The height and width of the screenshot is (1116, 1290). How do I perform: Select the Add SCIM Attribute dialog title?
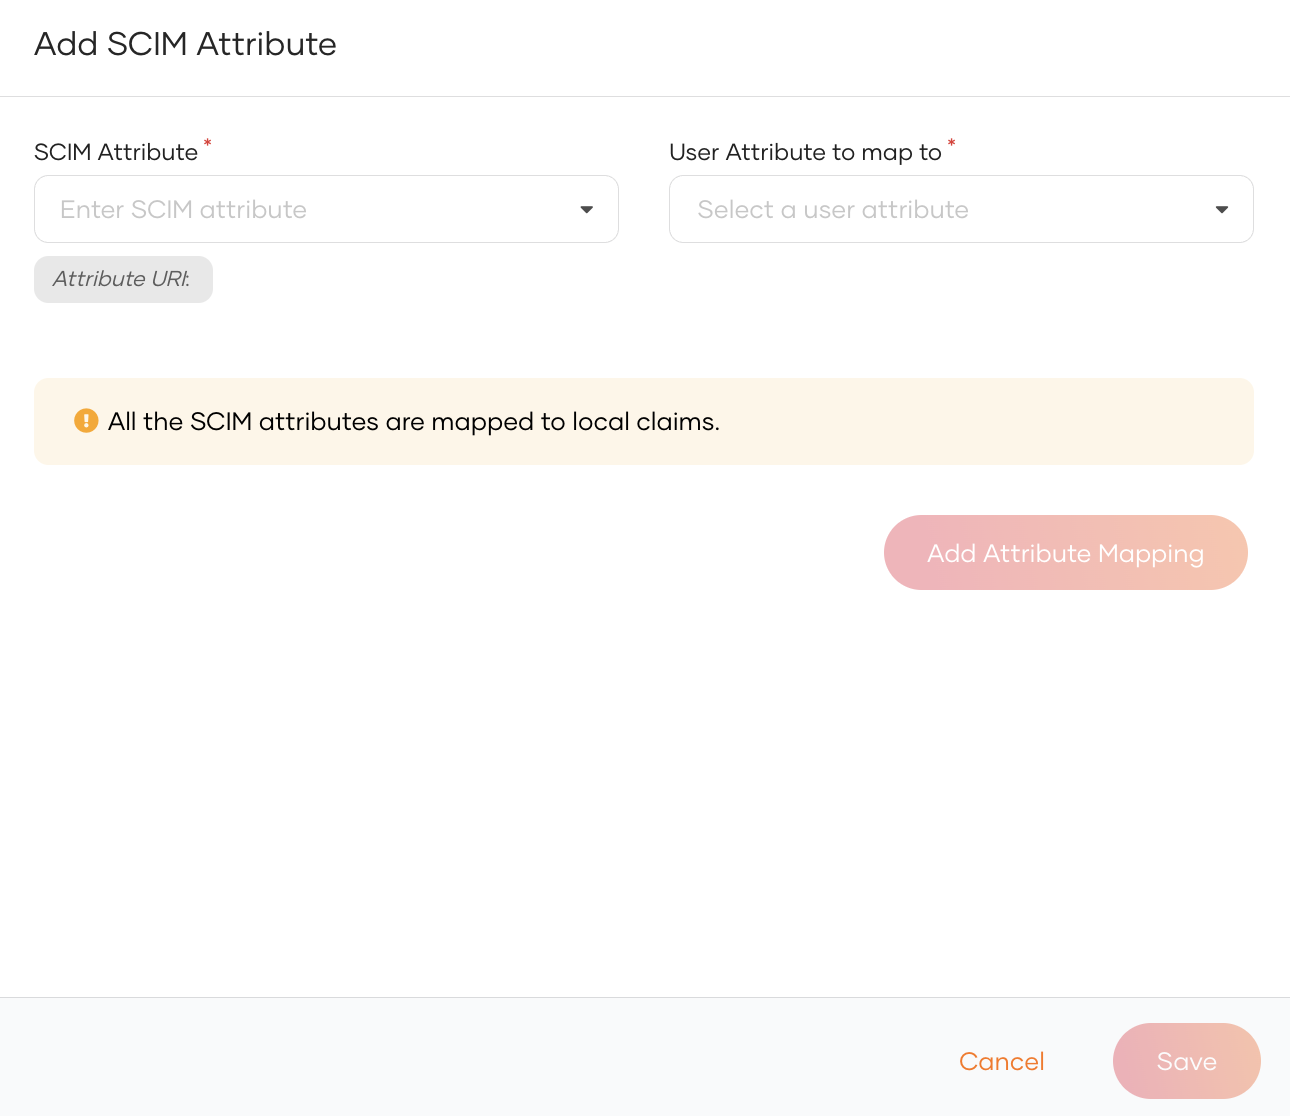pos(185,44)
